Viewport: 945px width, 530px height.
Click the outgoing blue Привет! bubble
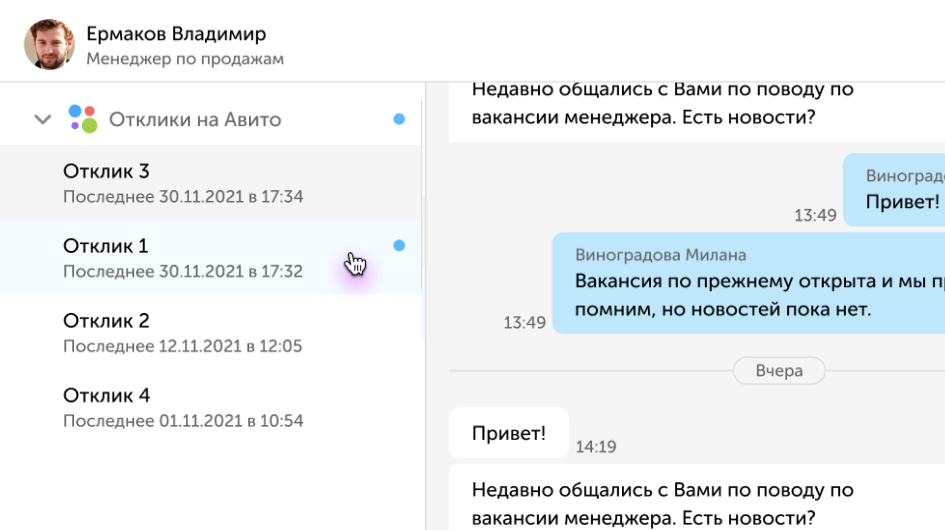(894, 190)
